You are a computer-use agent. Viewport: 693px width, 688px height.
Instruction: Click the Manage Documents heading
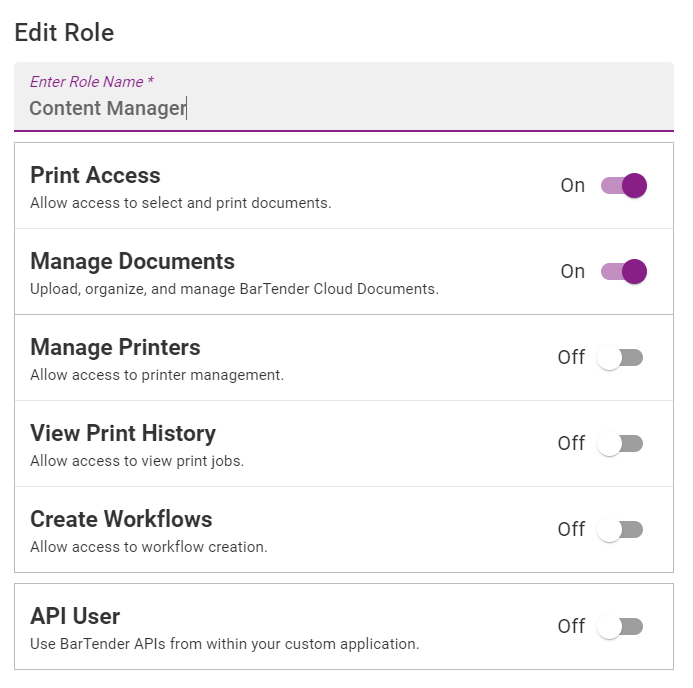(x=132, y=261)
